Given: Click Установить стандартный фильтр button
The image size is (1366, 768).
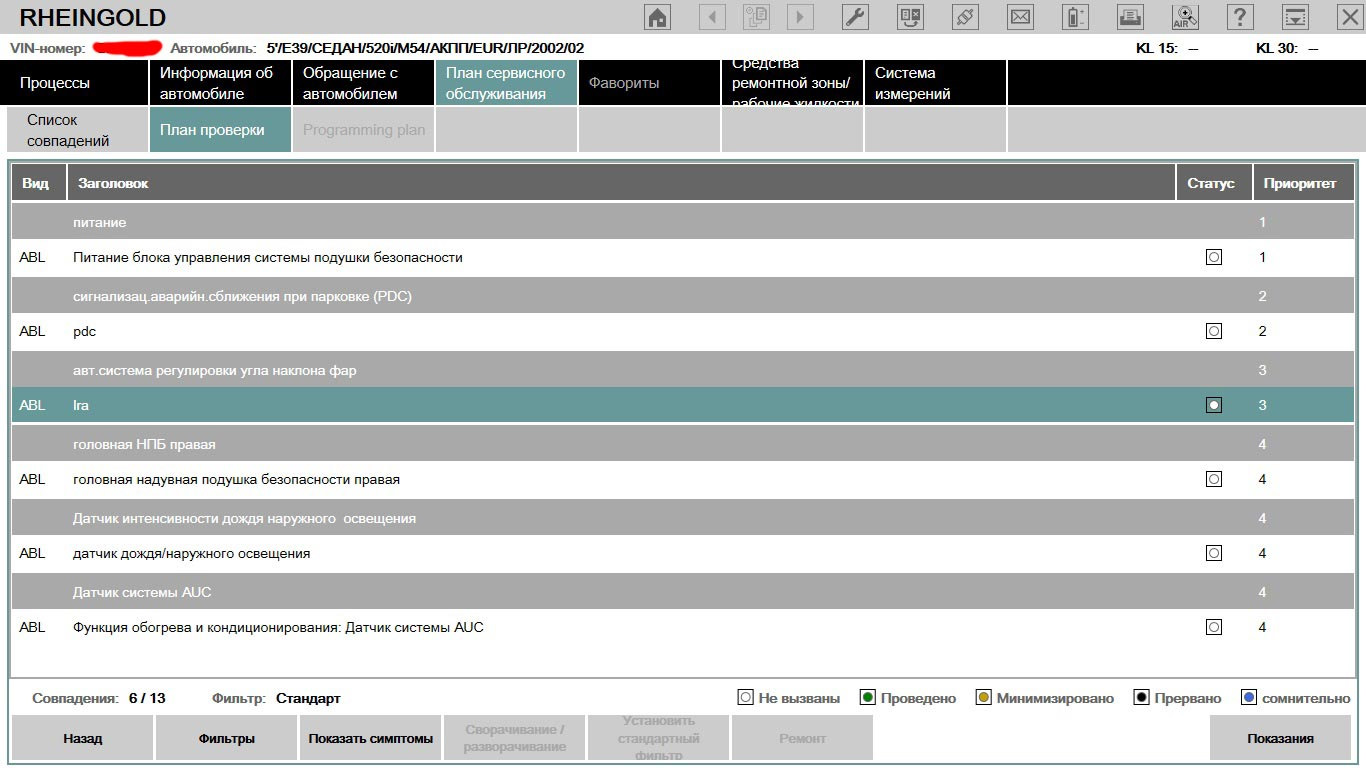Looking at the screenshot, I should [658, 738].
